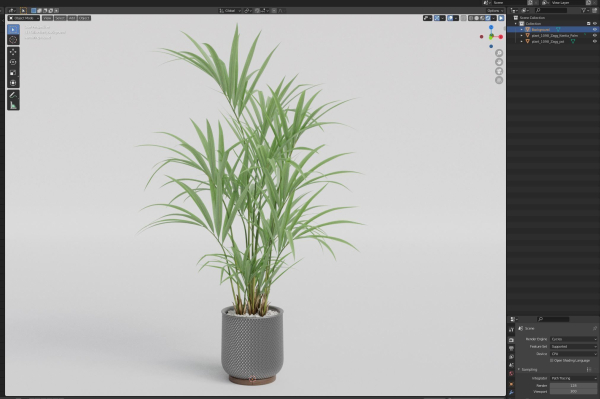
Task: Open the Render properties tab
Action: (x=512, y=340)
